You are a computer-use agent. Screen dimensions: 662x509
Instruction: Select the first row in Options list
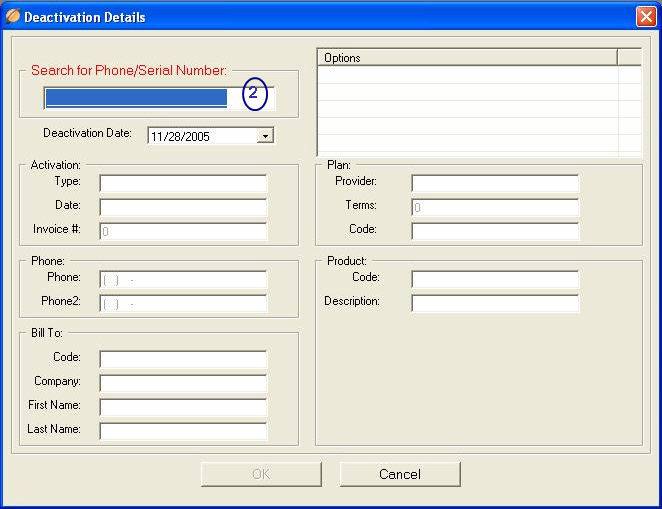pyautogui.click(x=467, y=75)
